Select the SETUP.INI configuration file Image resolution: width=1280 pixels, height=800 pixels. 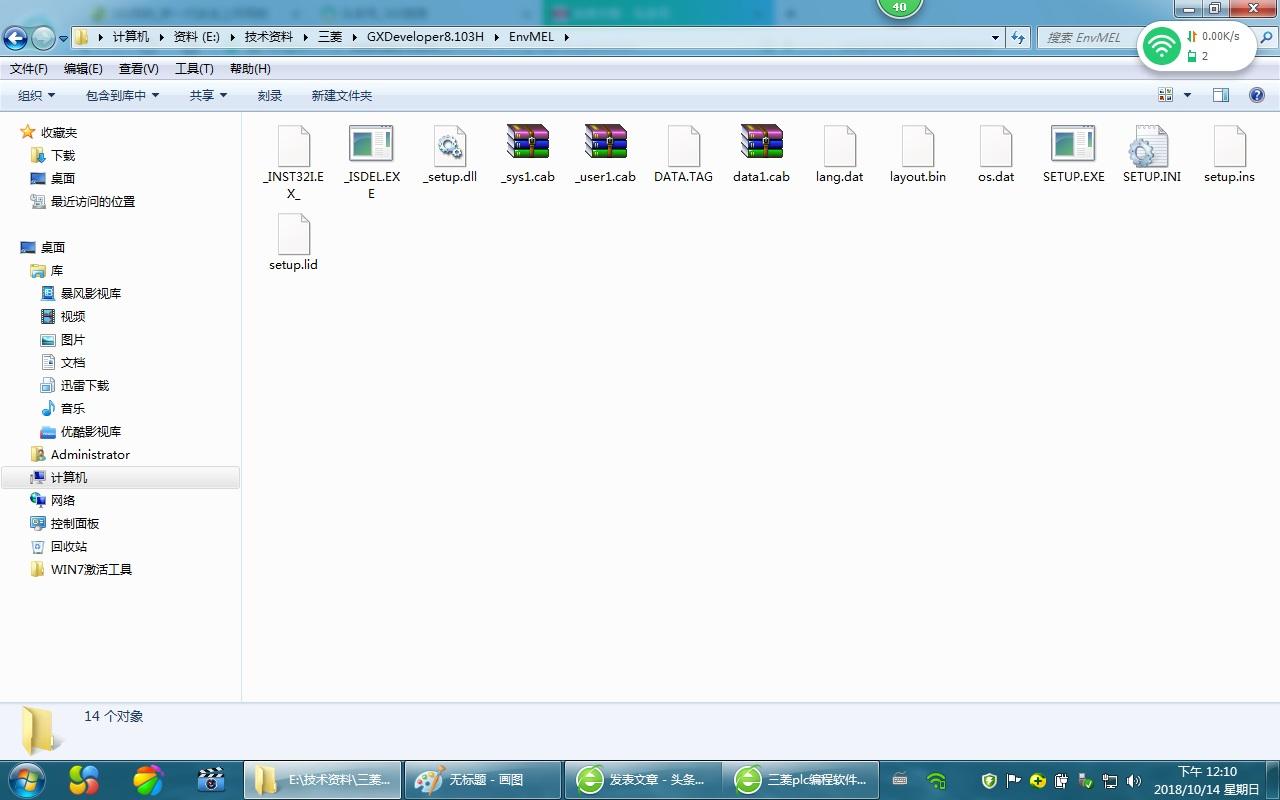1151,146
